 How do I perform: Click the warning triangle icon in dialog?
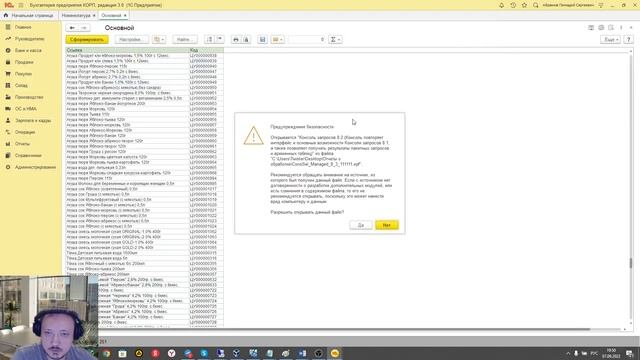click(253, 136)
